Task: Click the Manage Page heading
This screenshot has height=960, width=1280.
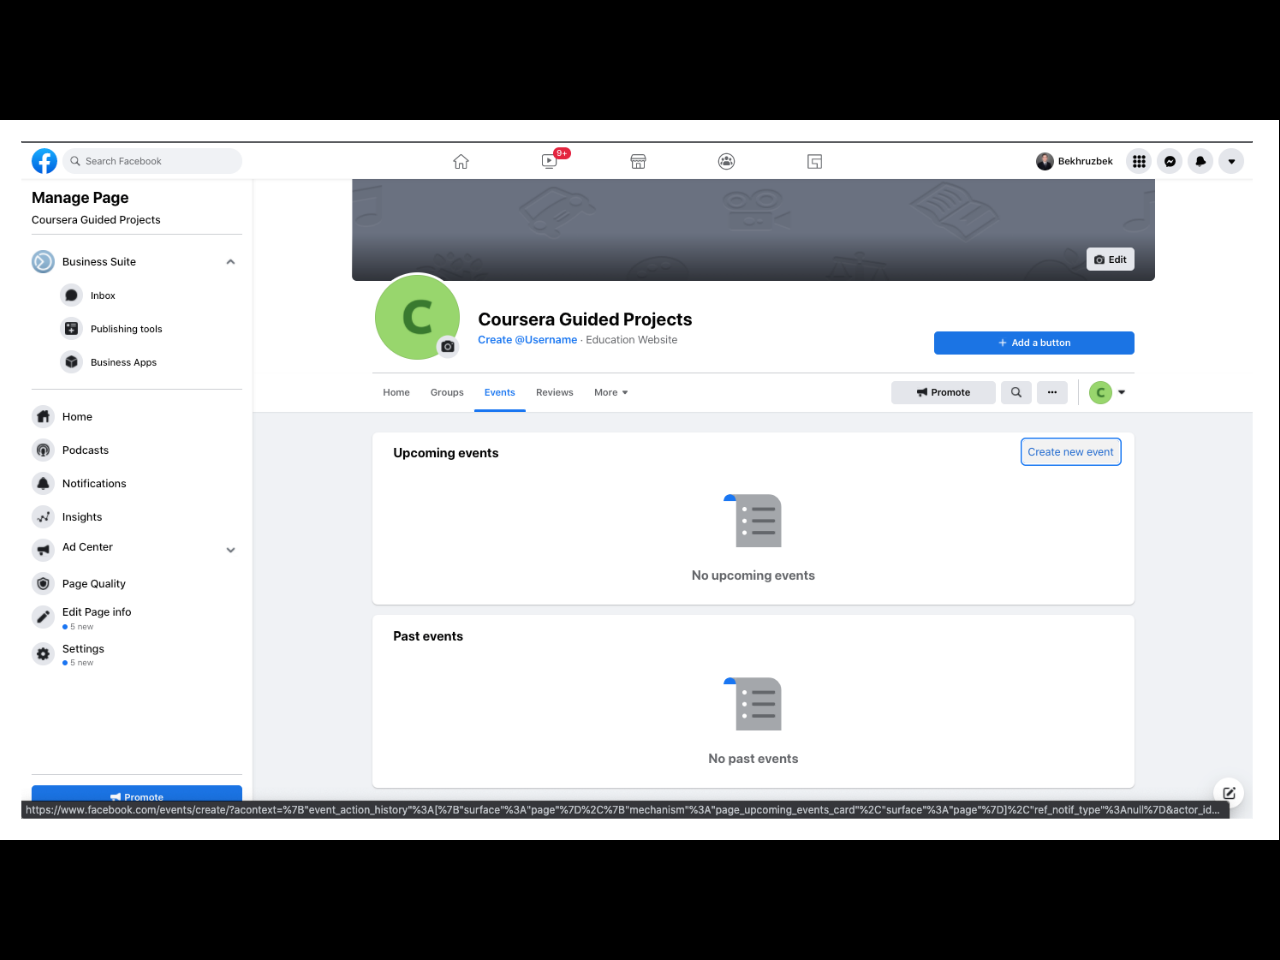Action: pyautogui.click(x=80, y=198)
